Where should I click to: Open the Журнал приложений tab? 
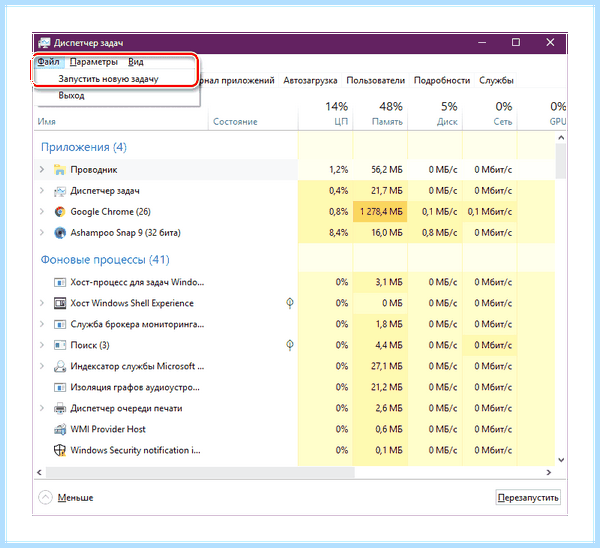click(x=239, y=80)
